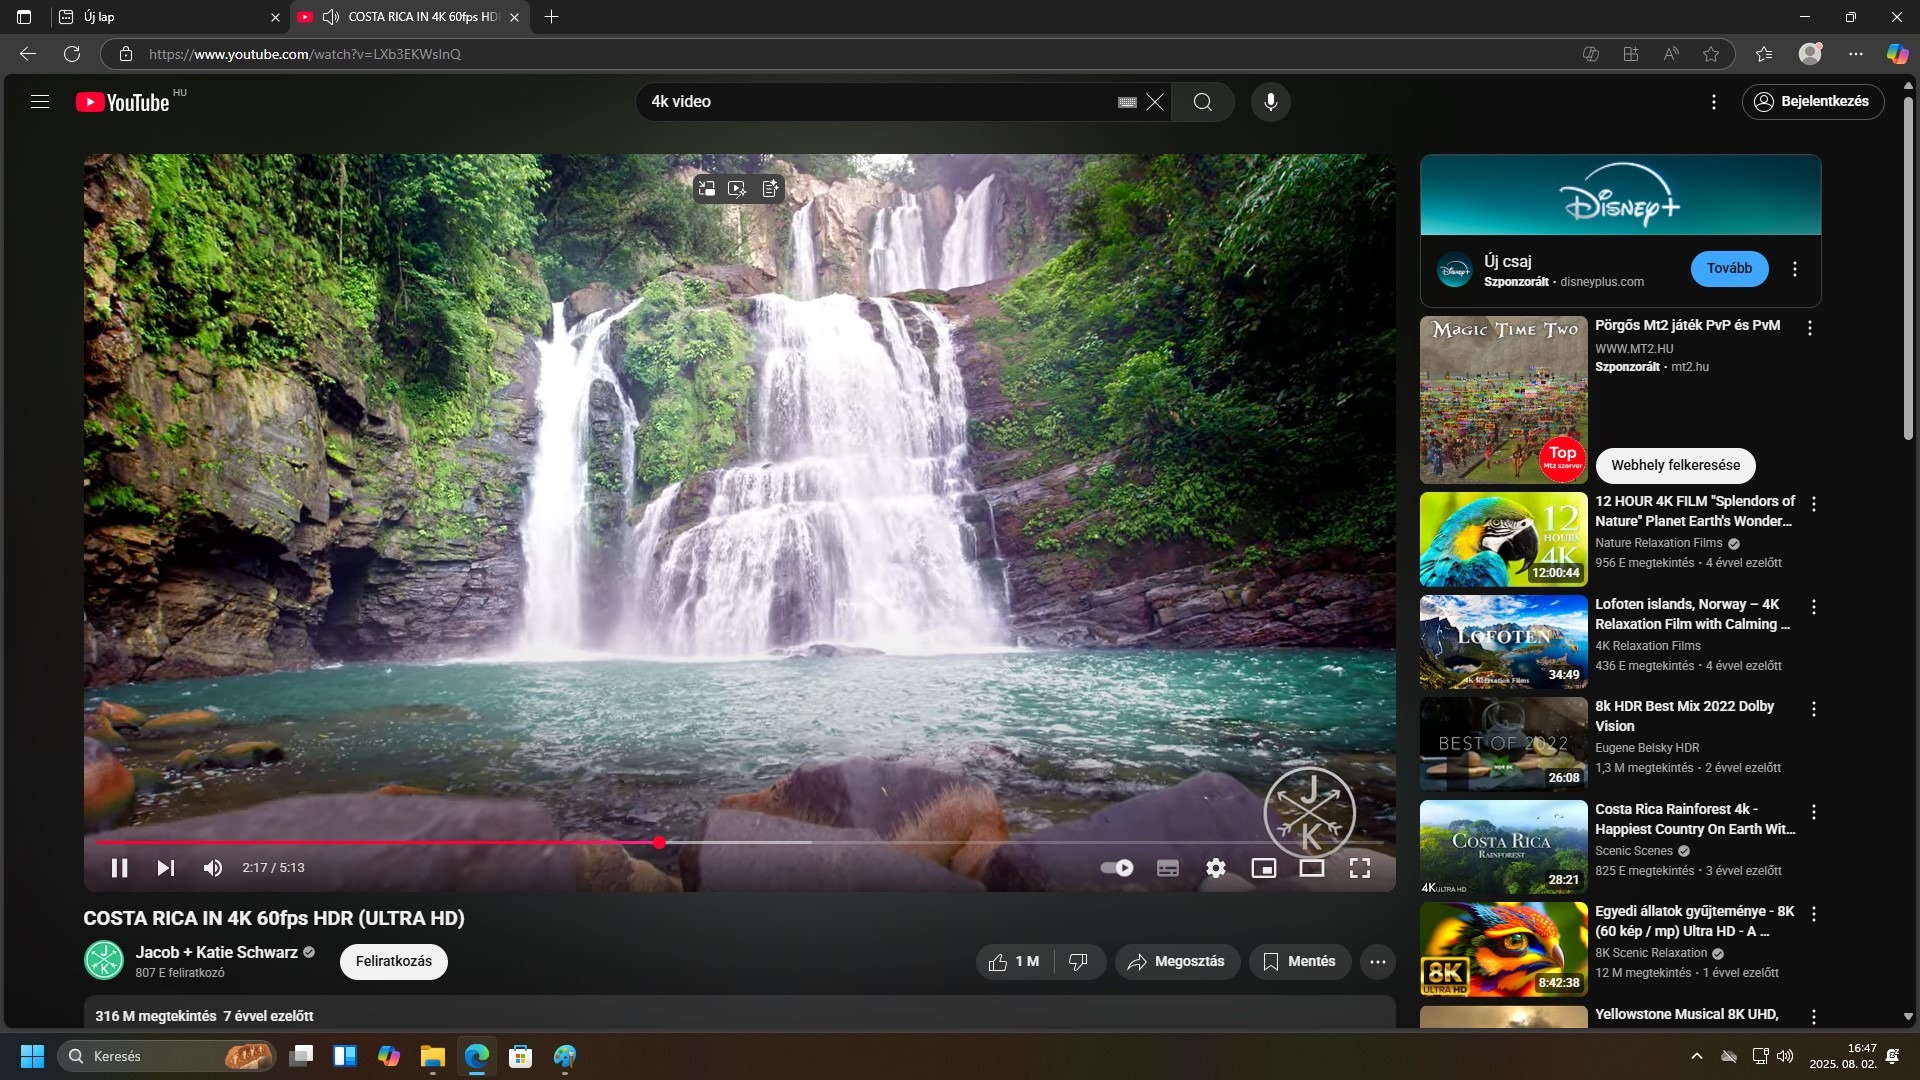Mute the video volume

coord(212,868)
